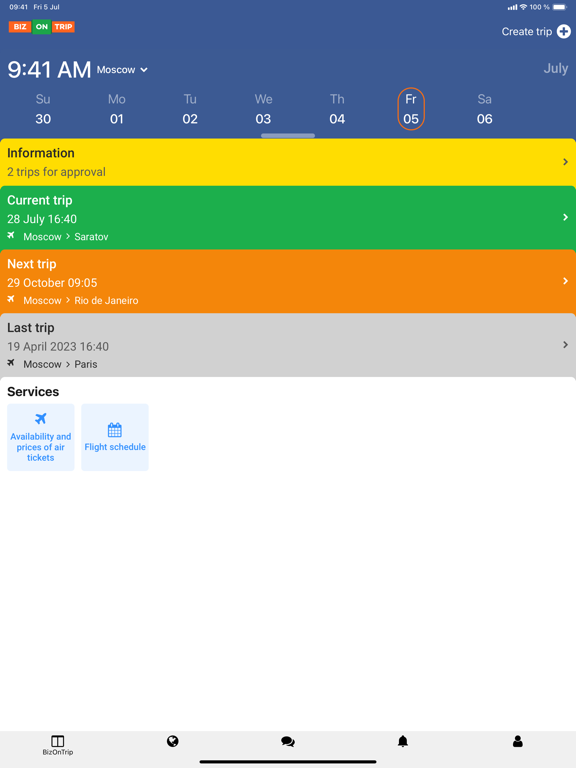
Task: Click '2 trips for approval' text
Action: point(56,172)
